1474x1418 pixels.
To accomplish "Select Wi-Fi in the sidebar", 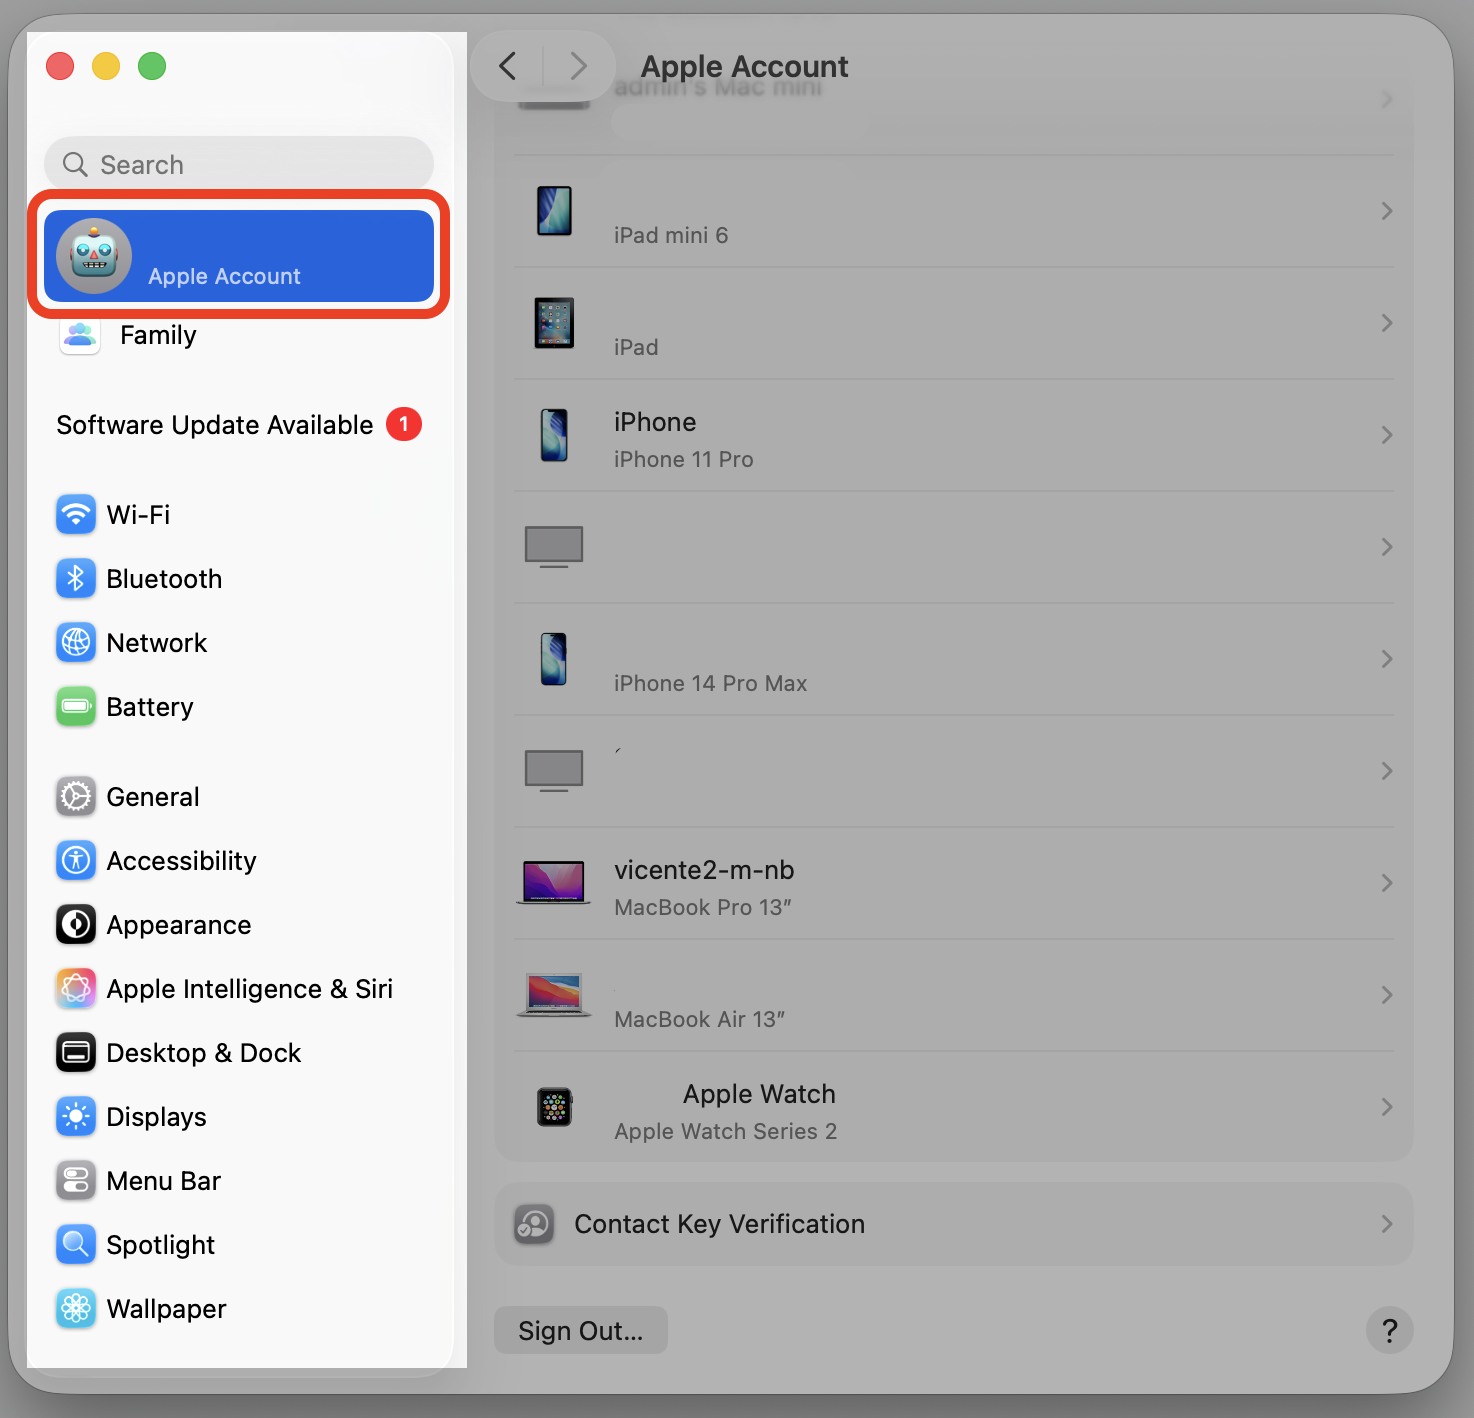I will pyautogui.click(x=239, y=515).
